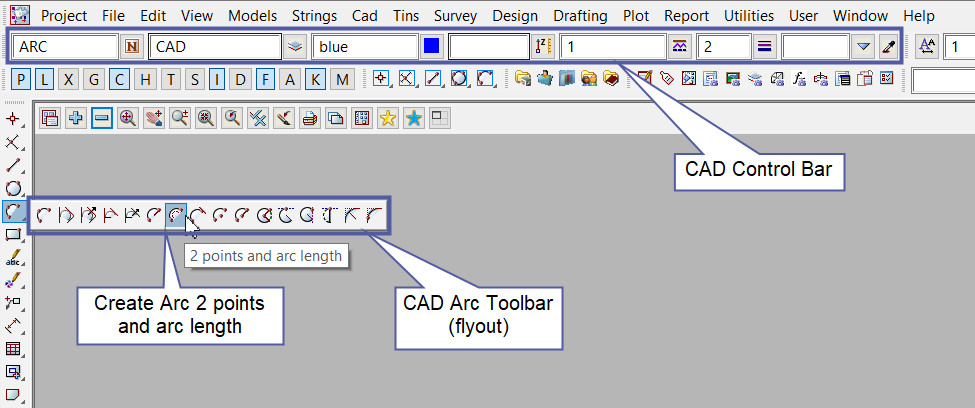The image size is (975, 408).
Task: Click the pen redraw icon on view toolbar
Action: [284, 118]
